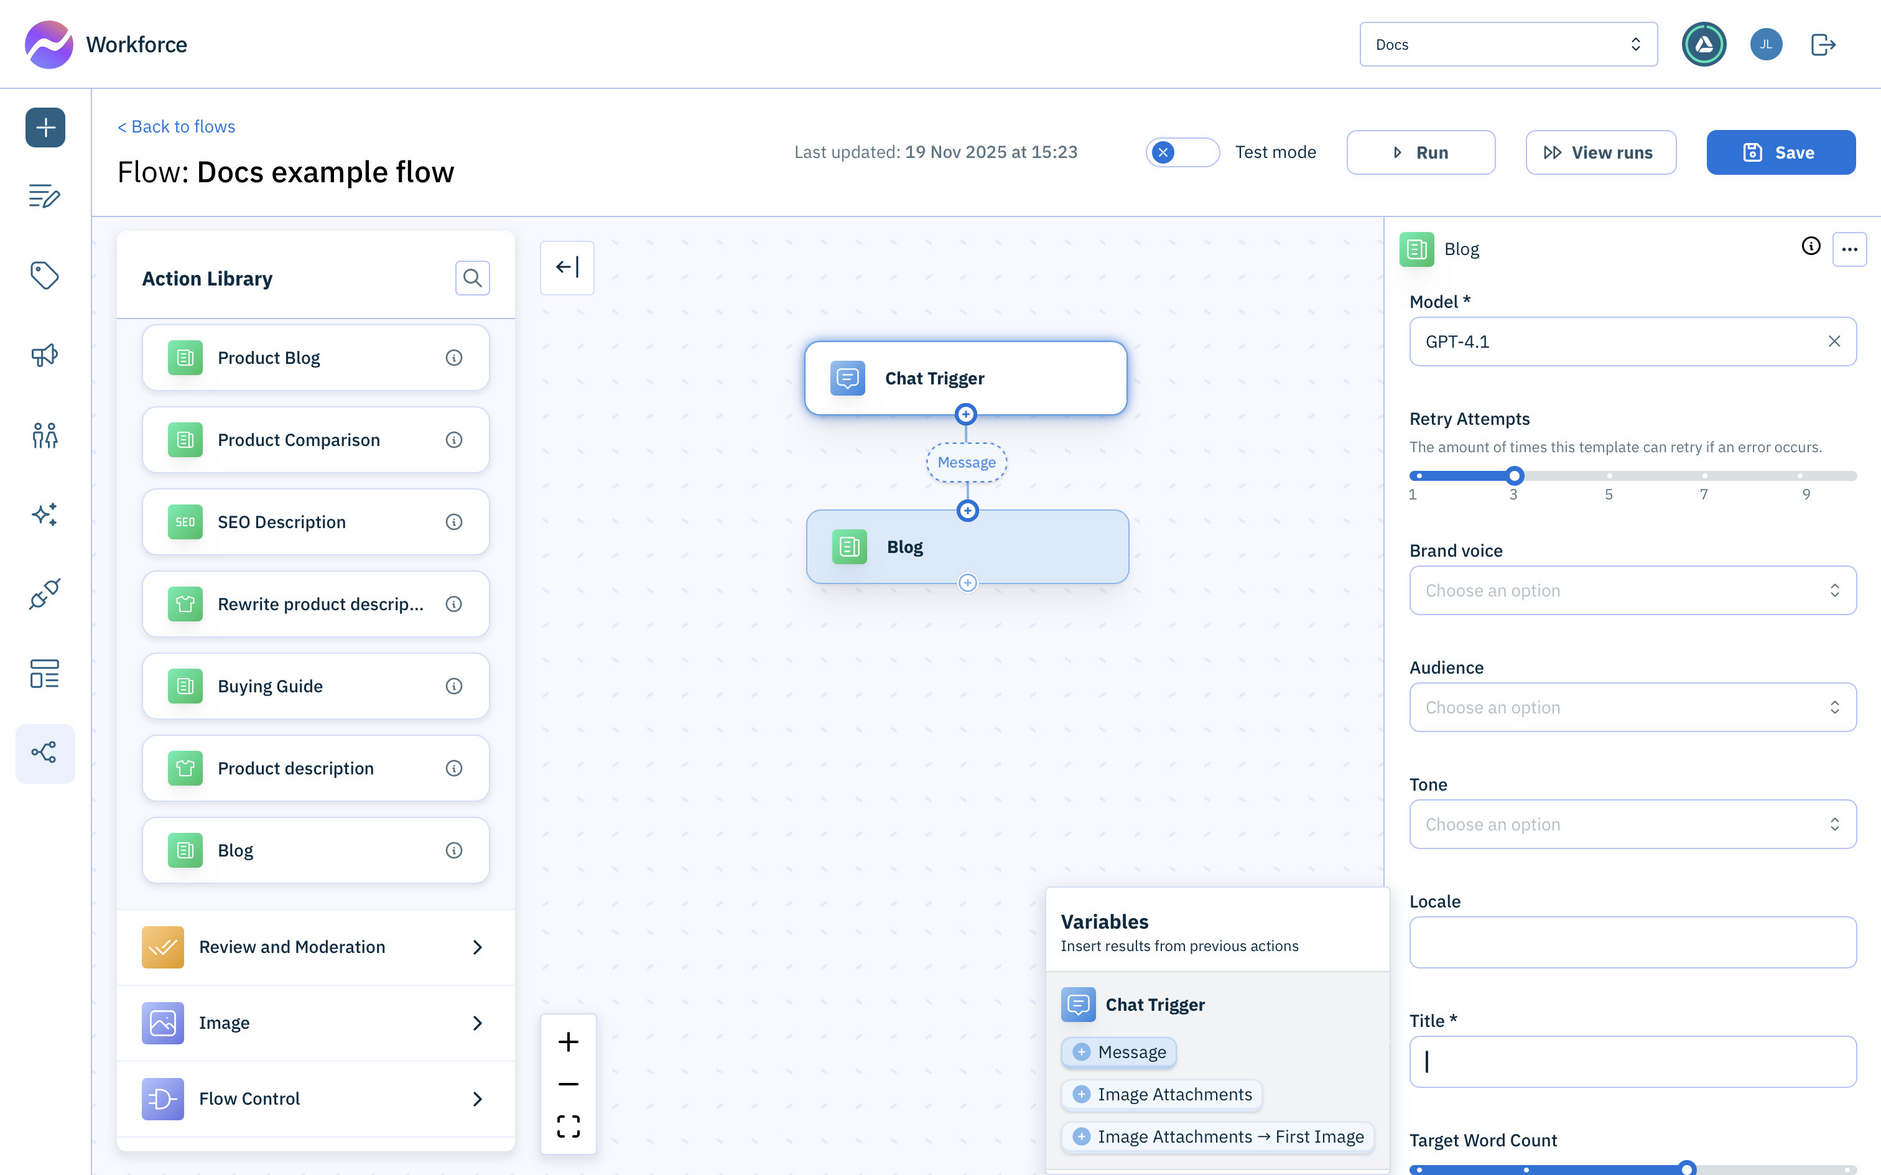Expand the Review and Moderation category

[x=315, y=947]
